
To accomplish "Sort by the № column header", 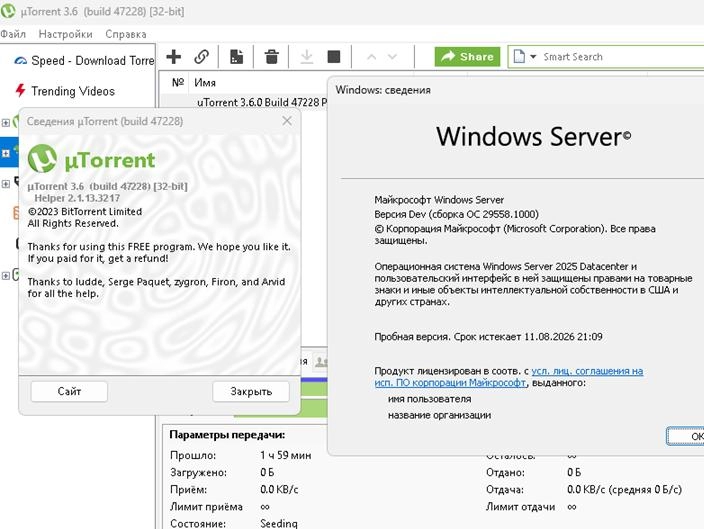I will click(178, 82).
